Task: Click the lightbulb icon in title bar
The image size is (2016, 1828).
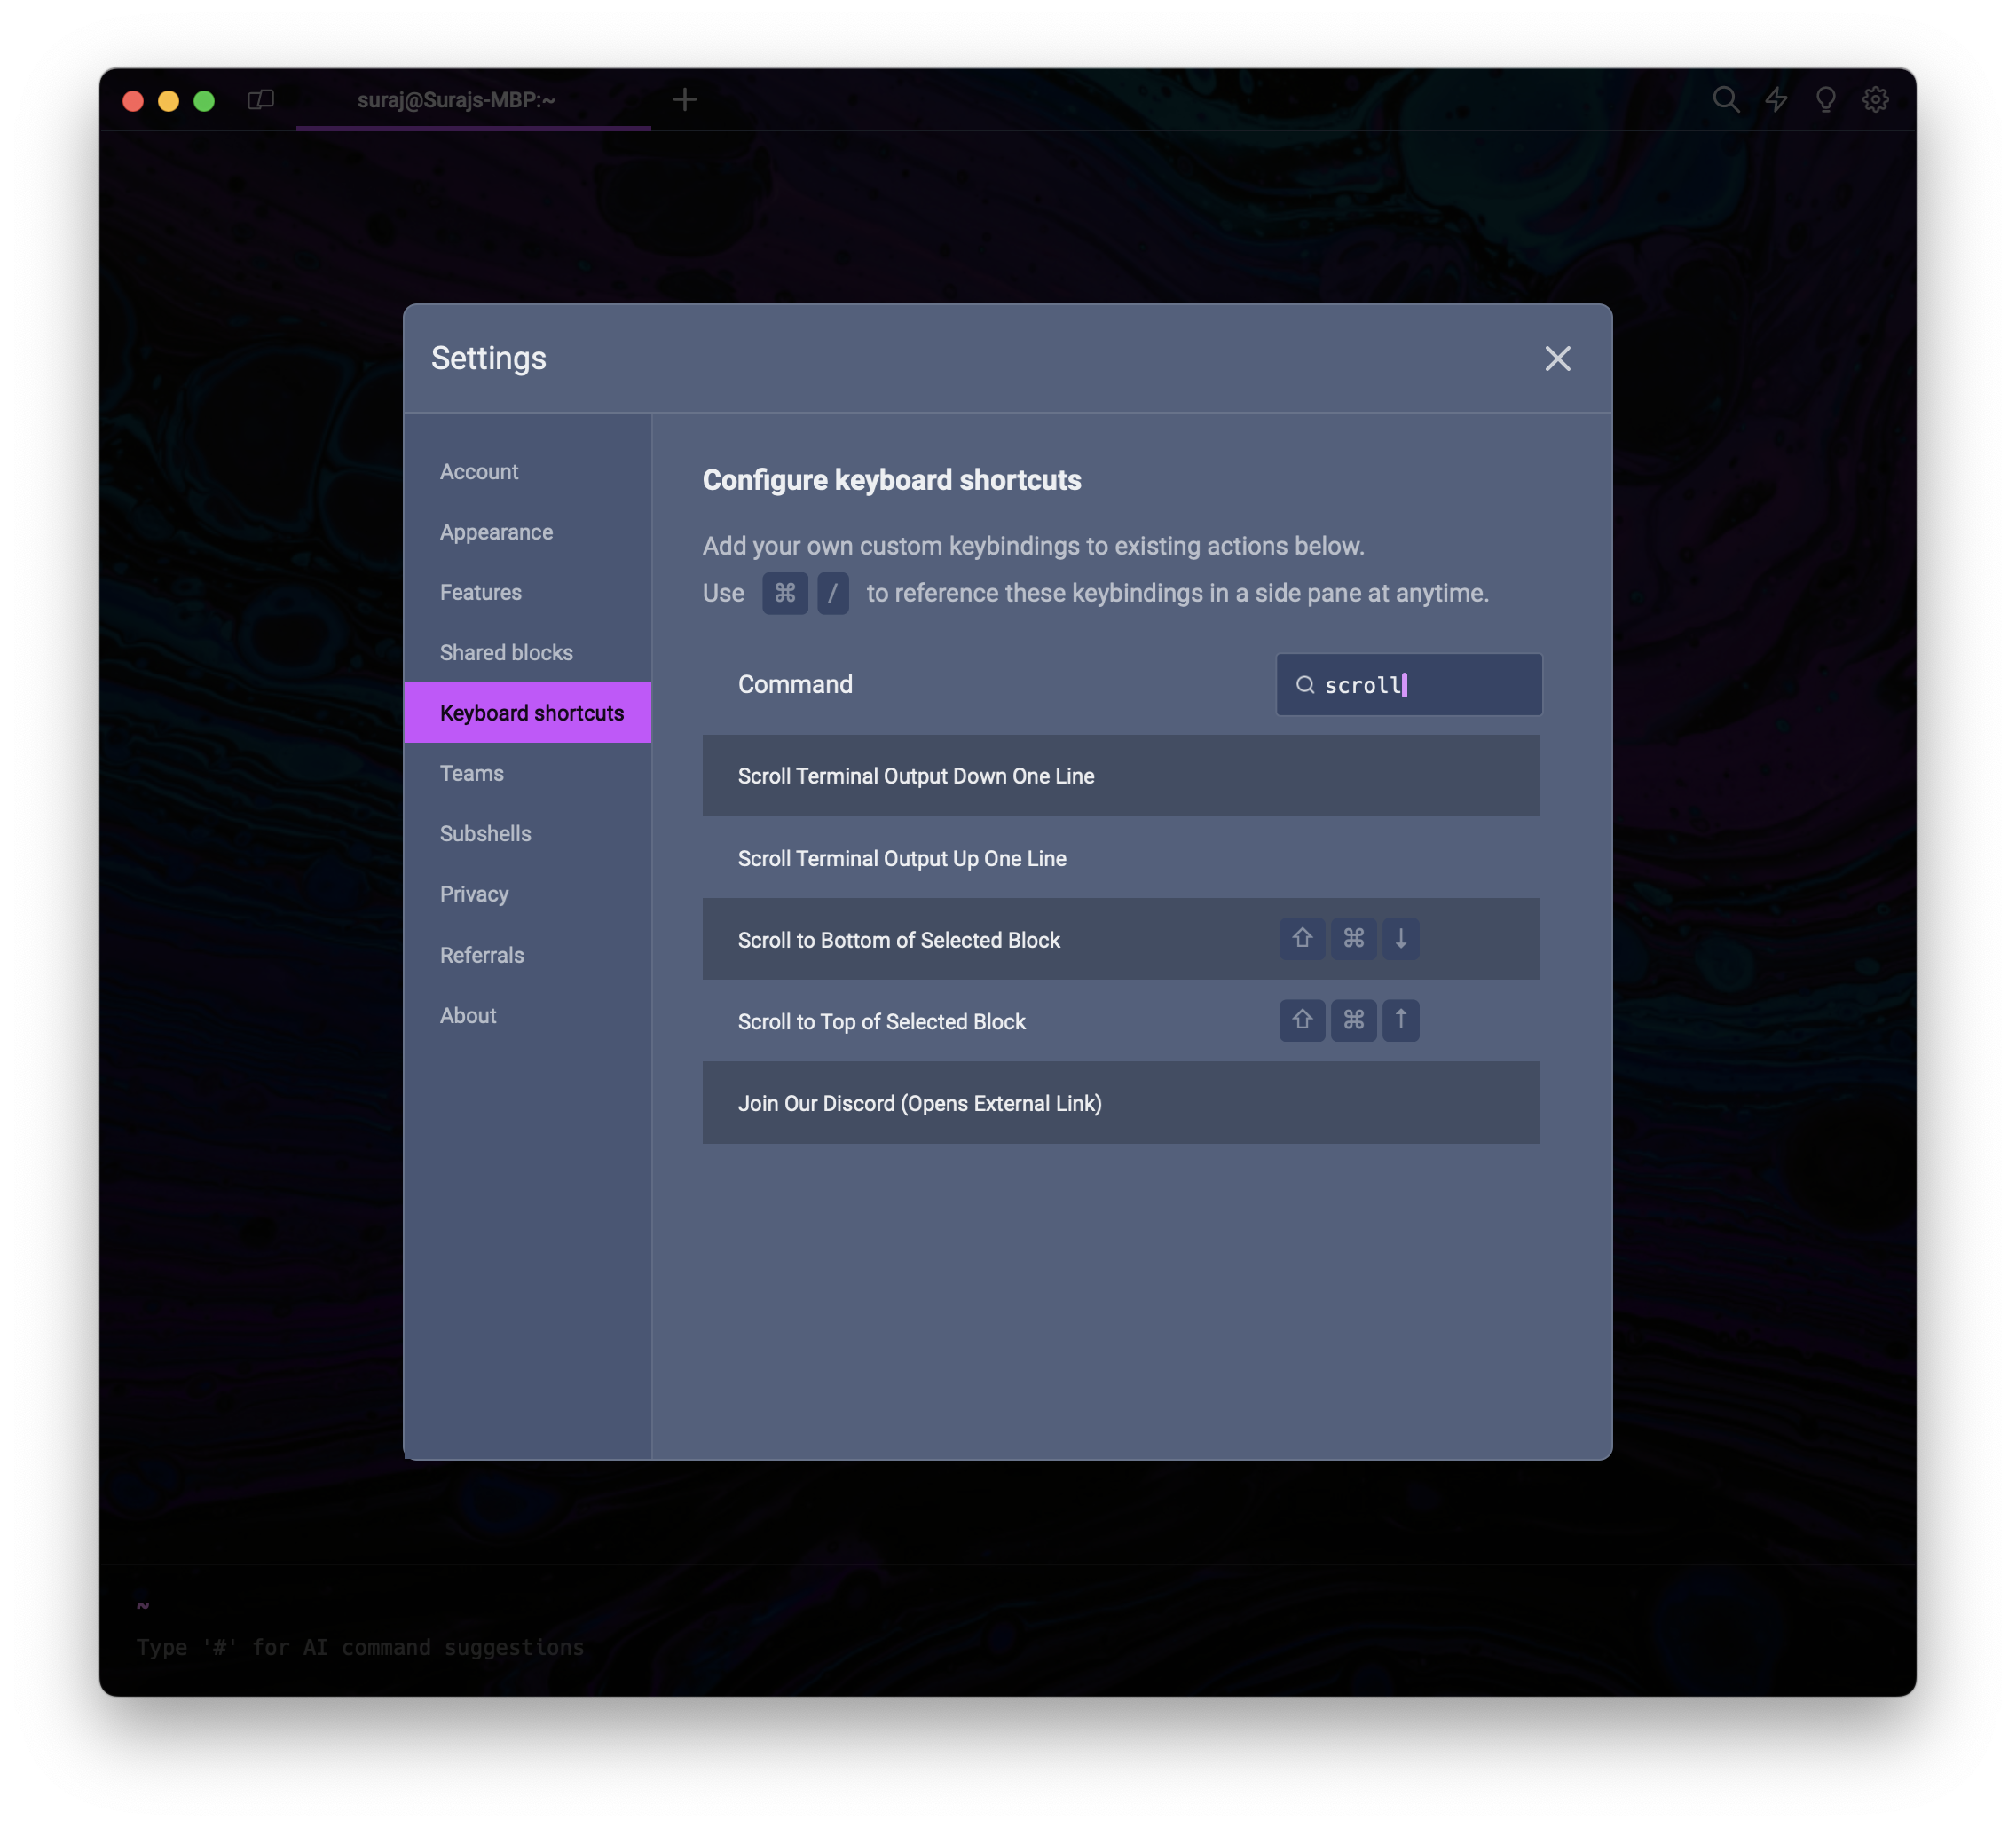Action: [x=1826, y=99]
